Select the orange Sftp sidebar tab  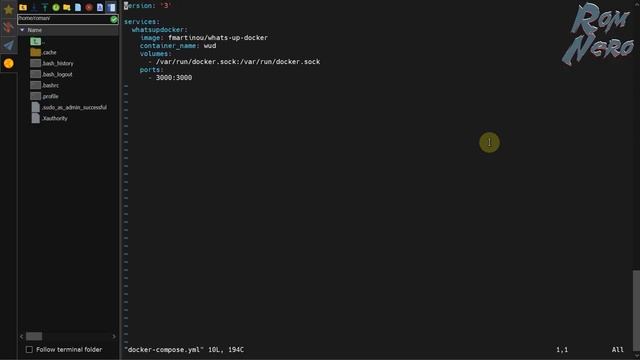coord(9,63)
